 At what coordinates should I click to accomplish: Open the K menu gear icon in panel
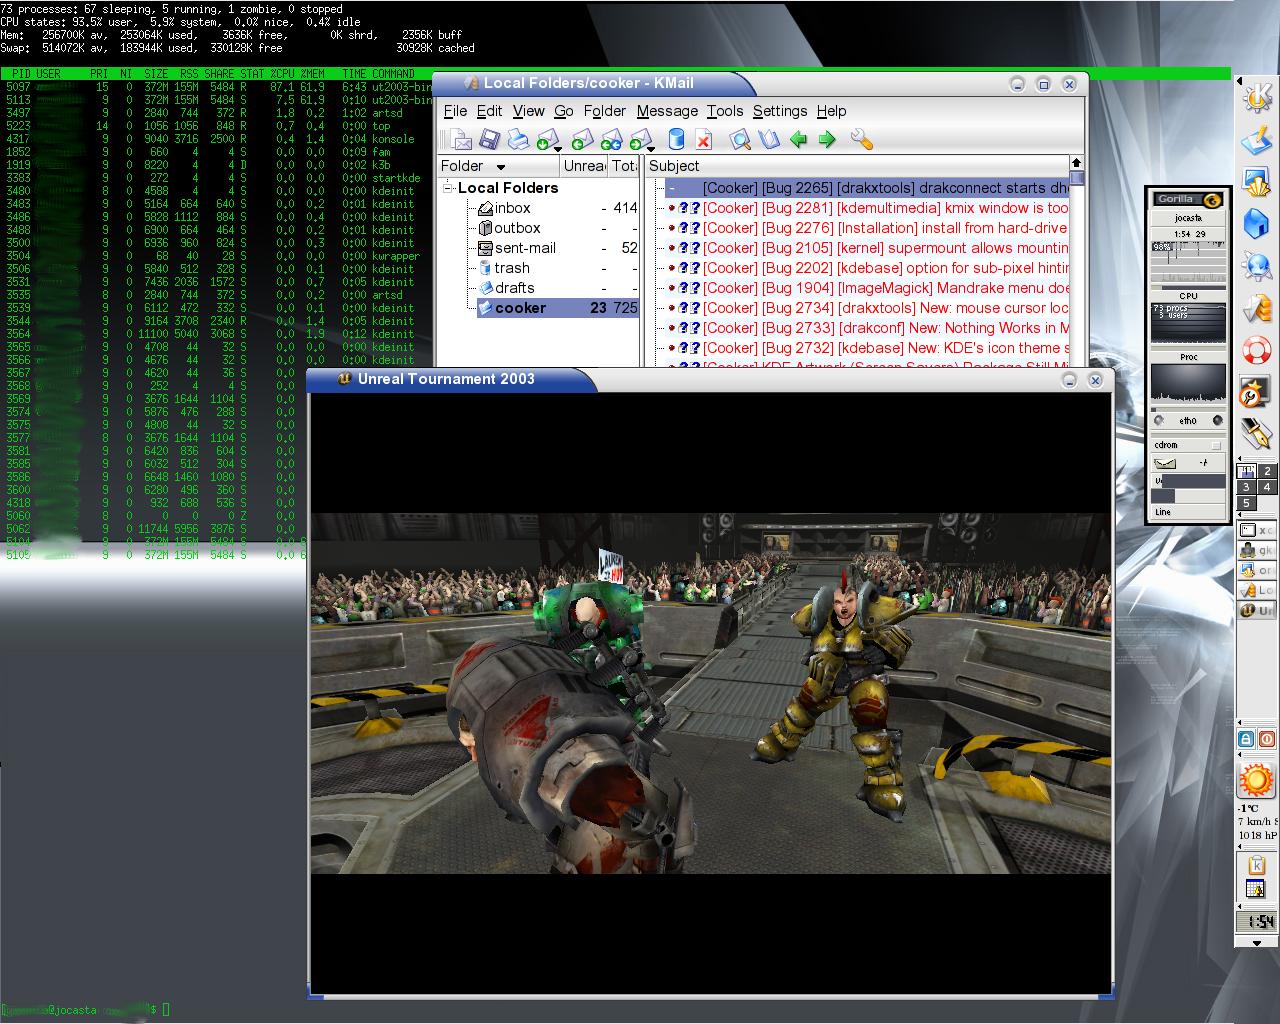[1256, 97]
